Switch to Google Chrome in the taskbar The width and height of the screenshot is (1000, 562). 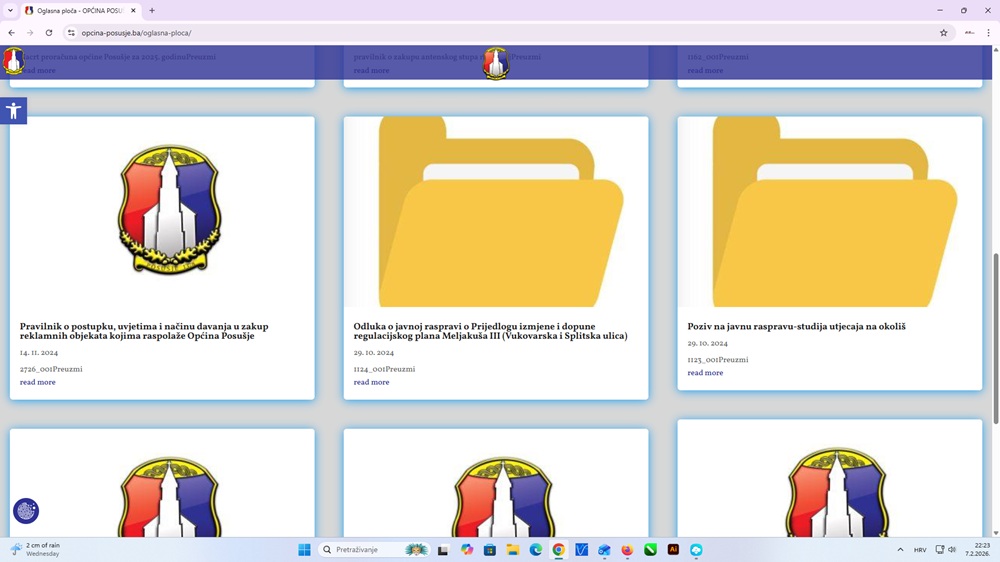[x=559, y=549]
